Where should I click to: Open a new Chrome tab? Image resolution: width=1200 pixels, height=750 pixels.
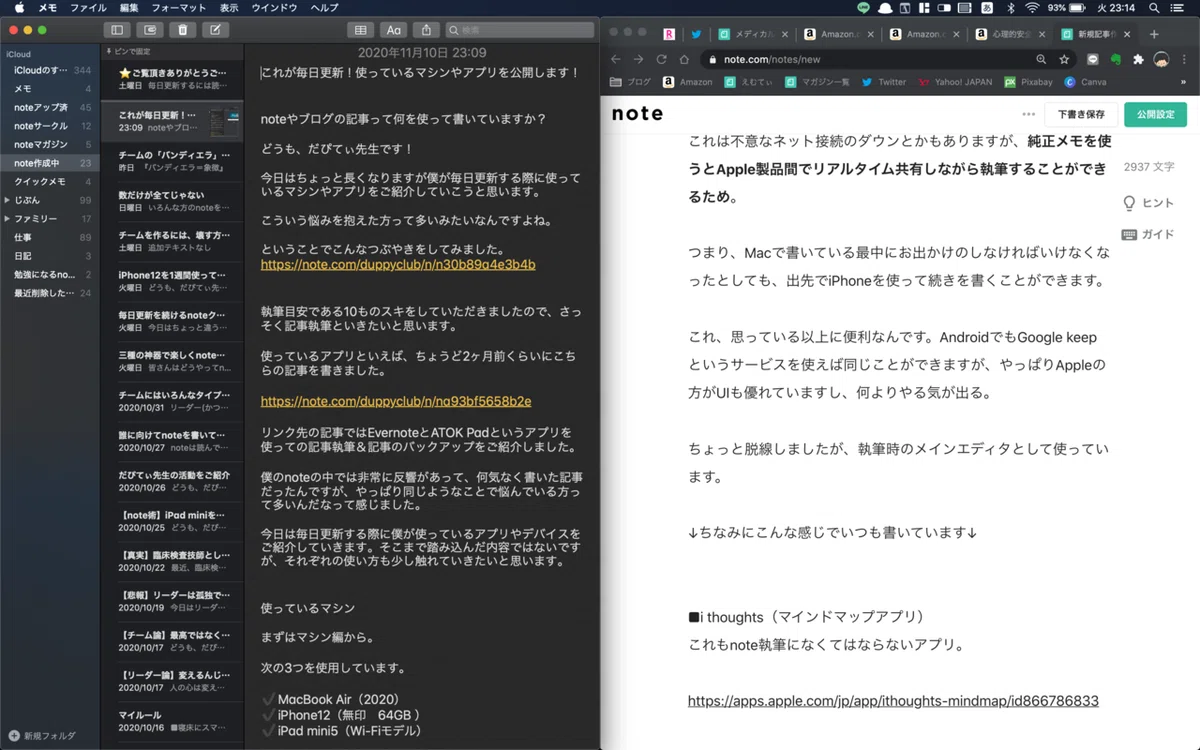[1154, 34]
